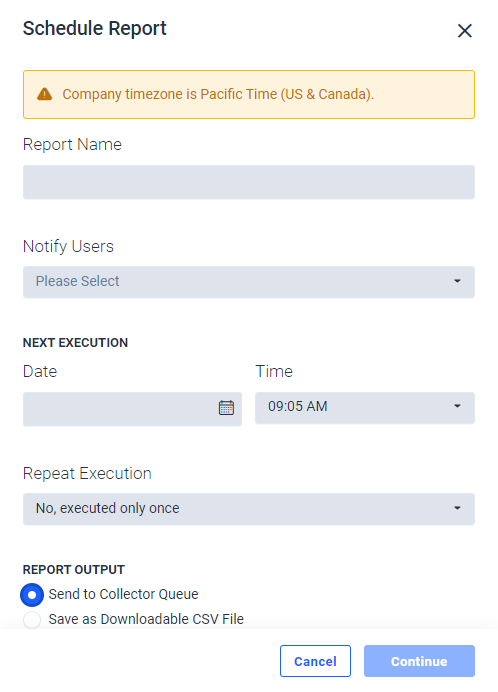Click the Schedule Report dialog title
Viewport: 498px width, 692px height.
tap(94, 29)
